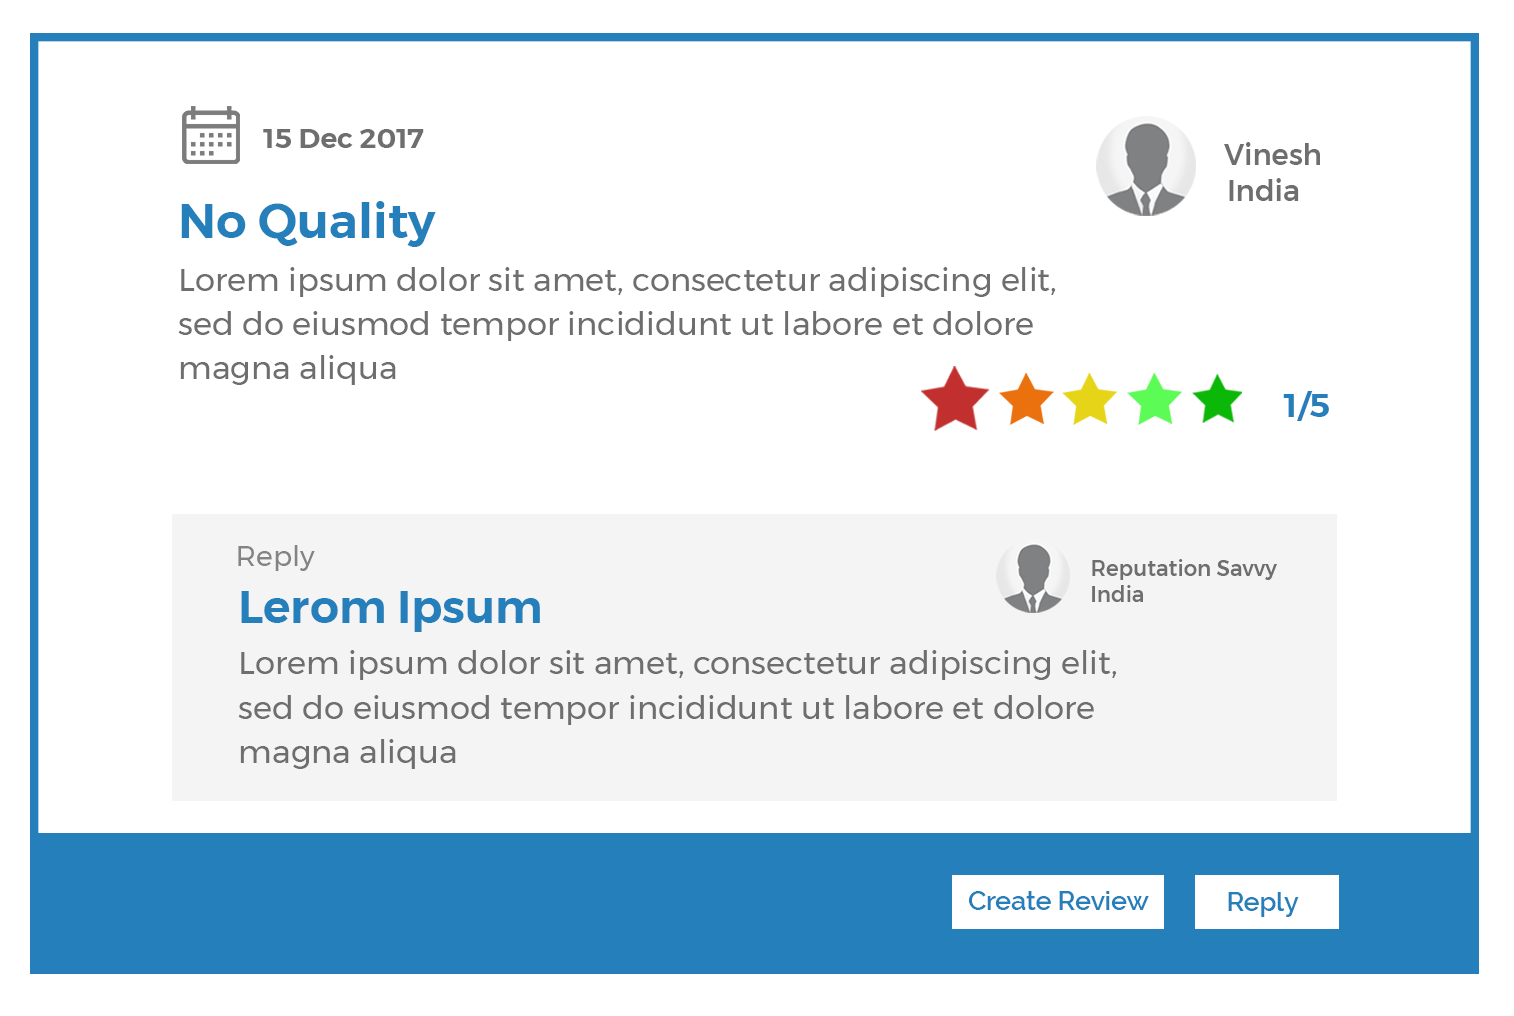Click the review's Lorem ipsum body text
The width and height of the screenshot is (1514, 1016).
click(x=617, y=324)
